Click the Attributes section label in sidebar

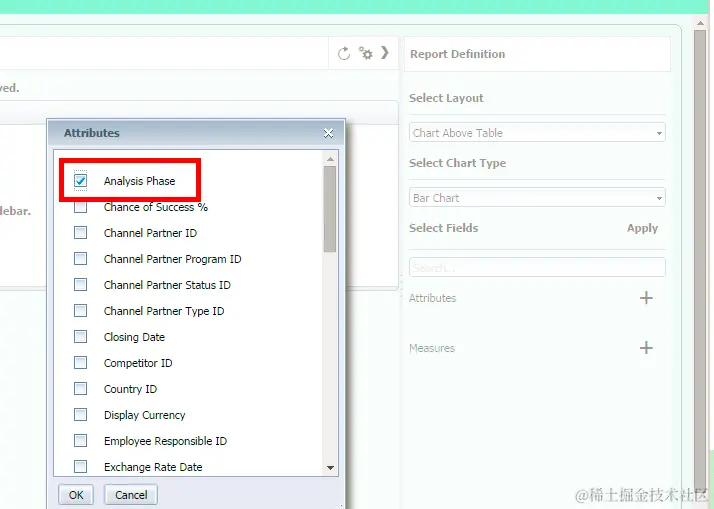[432, 298]
